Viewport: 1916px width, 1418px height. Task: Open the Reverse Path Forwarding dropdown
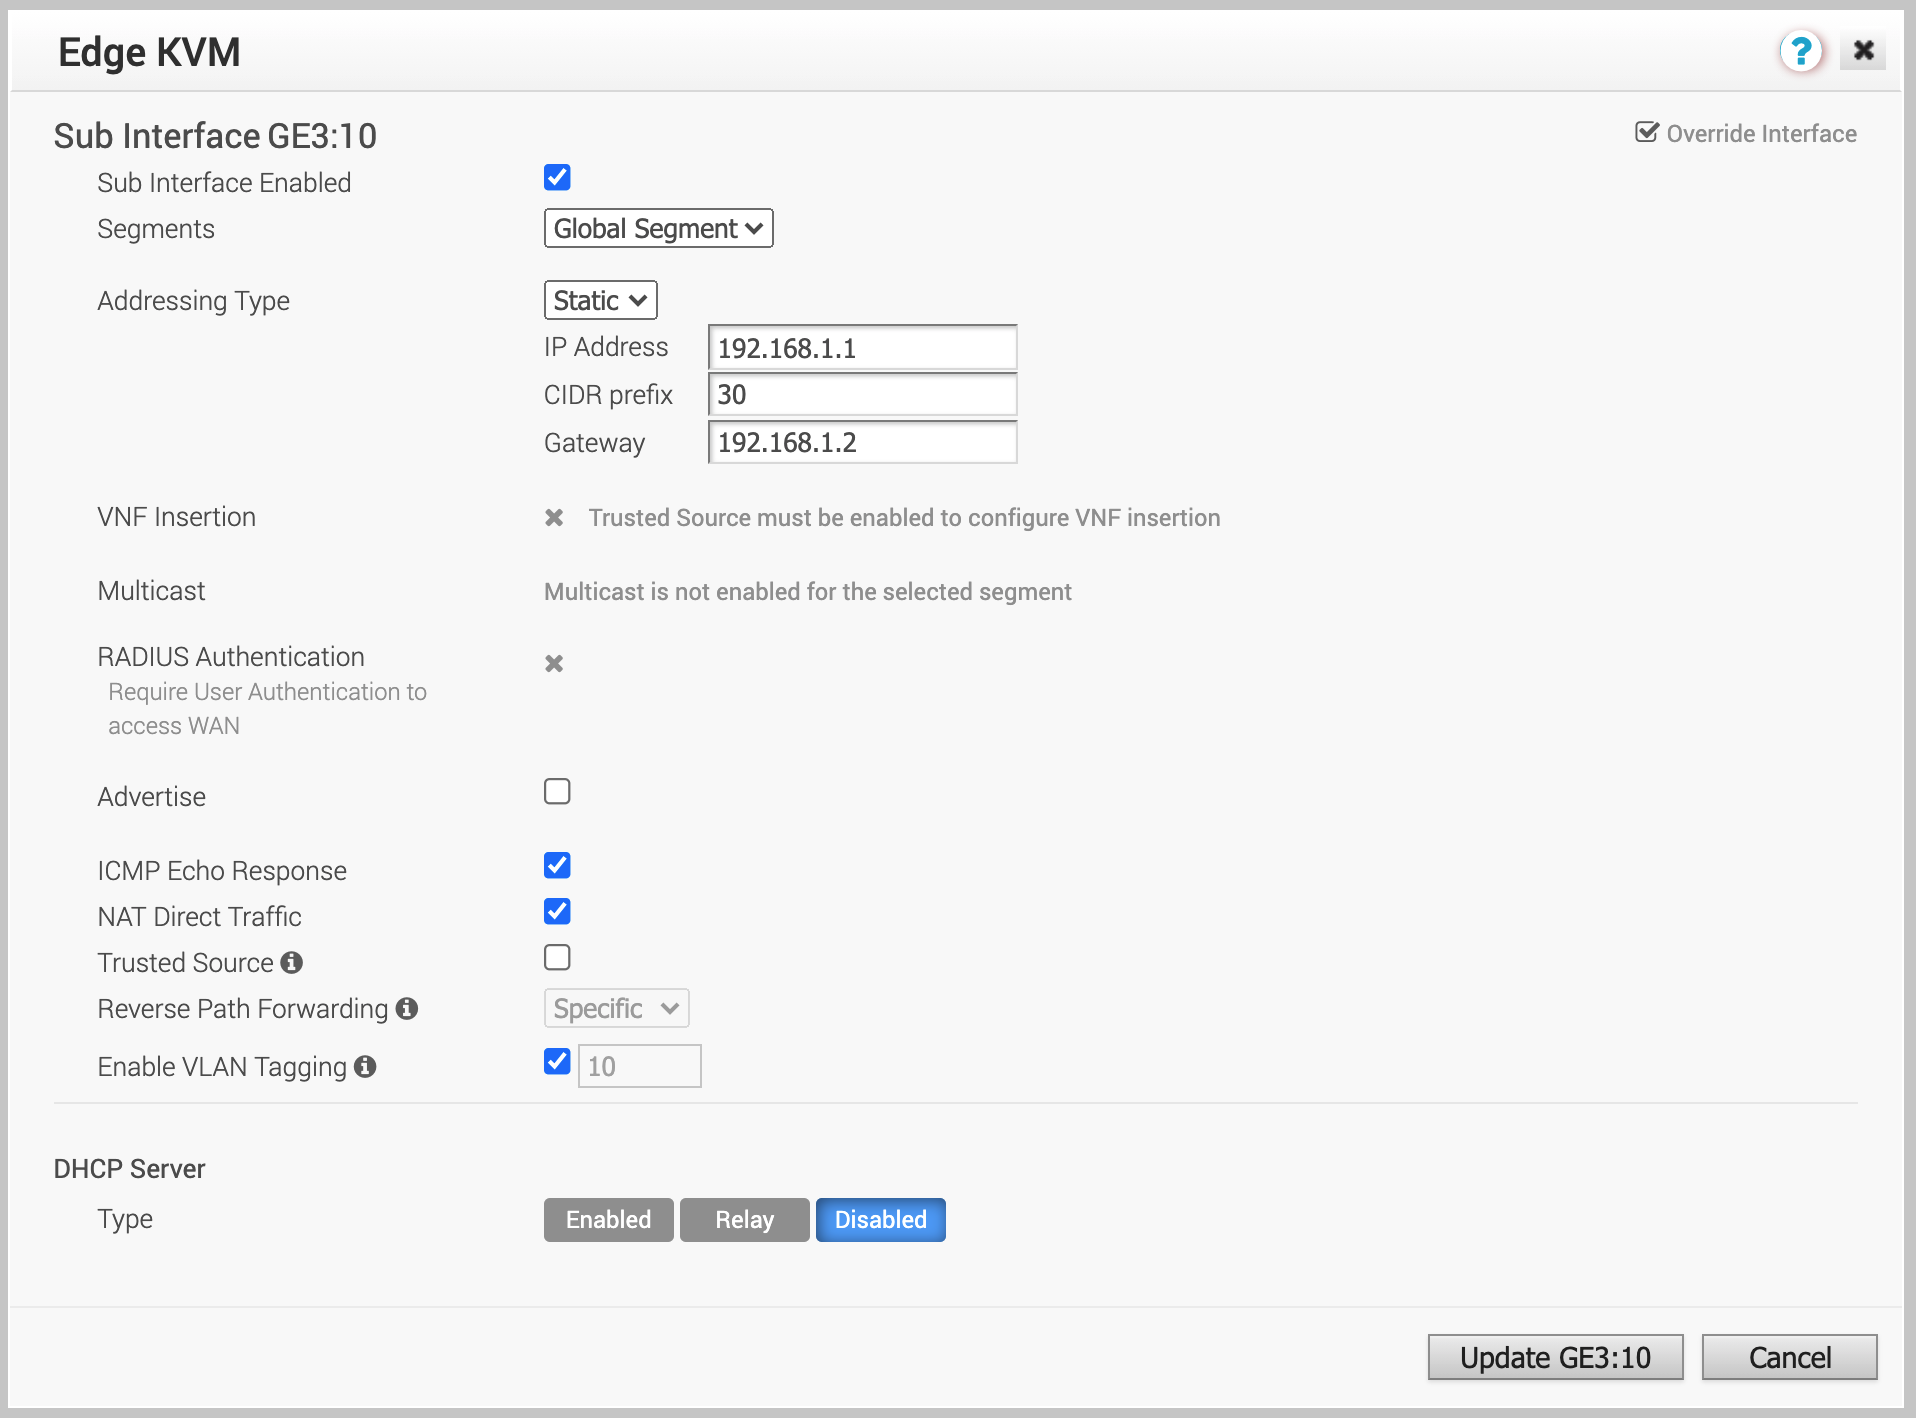point(616,1008)
